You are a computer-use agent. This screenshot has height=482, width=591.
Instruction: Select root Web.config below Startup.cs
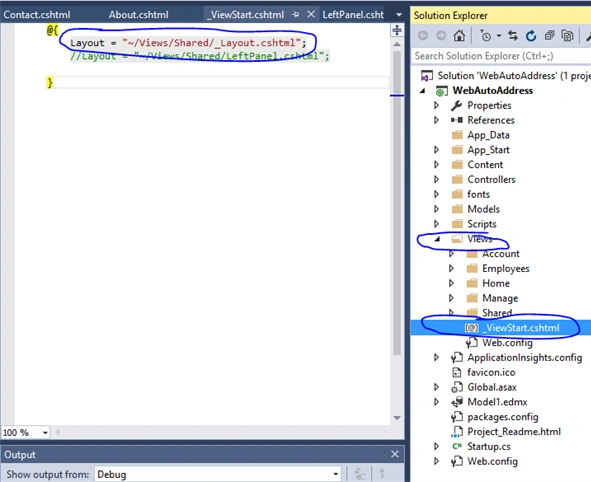pyautogui.click(x=492, y=461)
